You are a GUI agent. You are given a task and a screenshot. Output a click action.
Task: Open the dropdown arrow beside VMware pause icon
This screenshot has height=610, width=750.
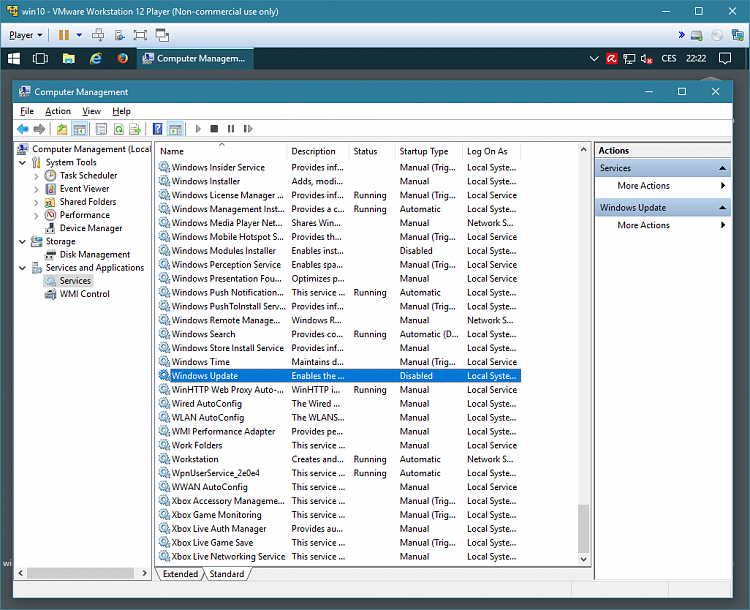pyautogui.click(x=79, y=35)
